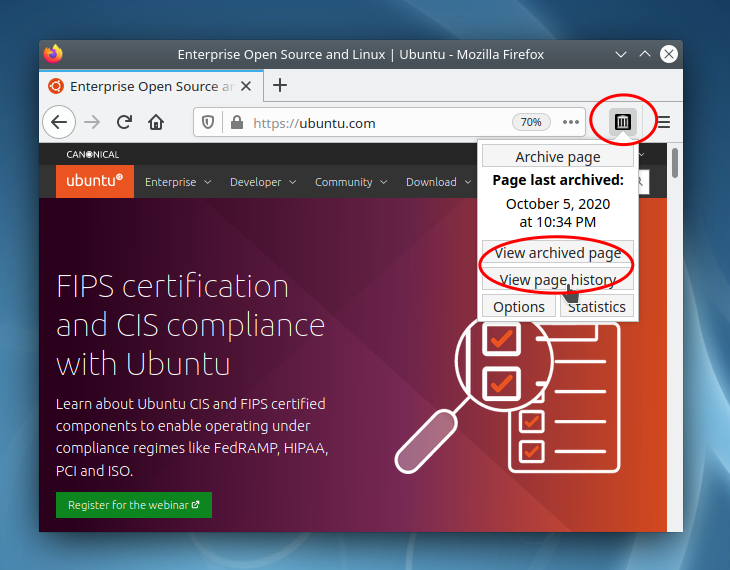
Task: Click the title bar minimize chevron
Action: pyautogui.click(x=621, y=54)
